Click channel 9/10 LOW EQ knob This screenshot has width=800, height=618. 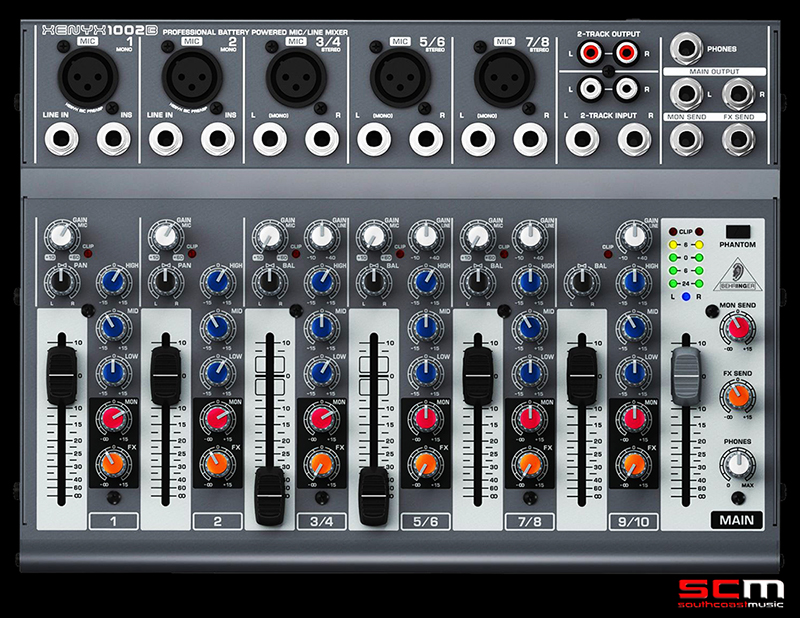pyautogui.click(x=634, y=373)
